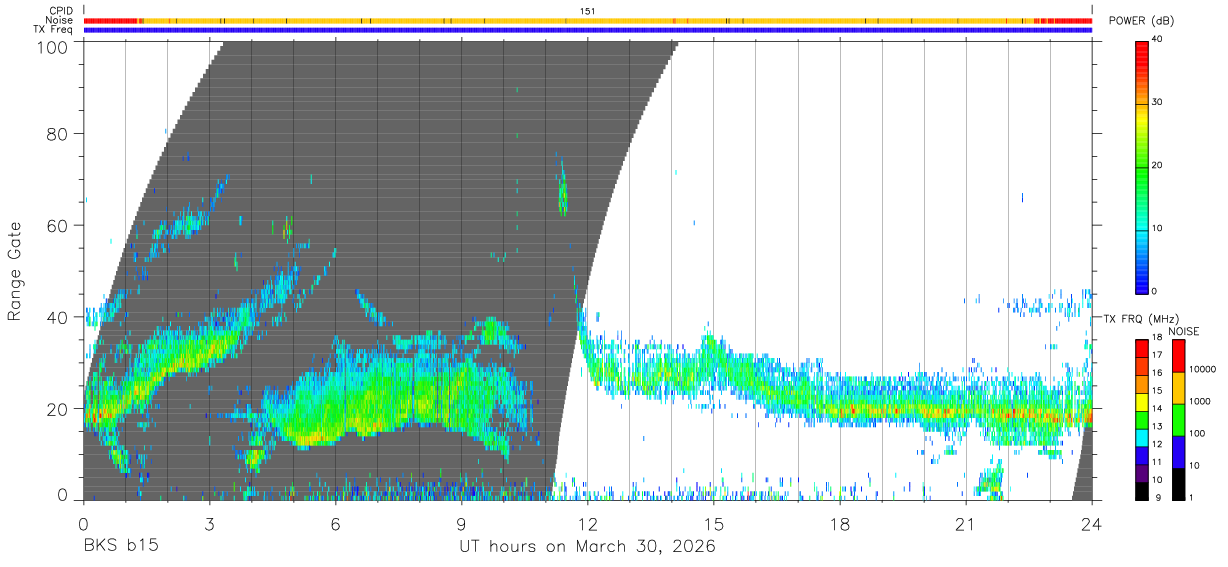Click the x-axis tick label '24'
Image resolution: width=1228 pixels, height=567 pixels.
coord(1092,524)
